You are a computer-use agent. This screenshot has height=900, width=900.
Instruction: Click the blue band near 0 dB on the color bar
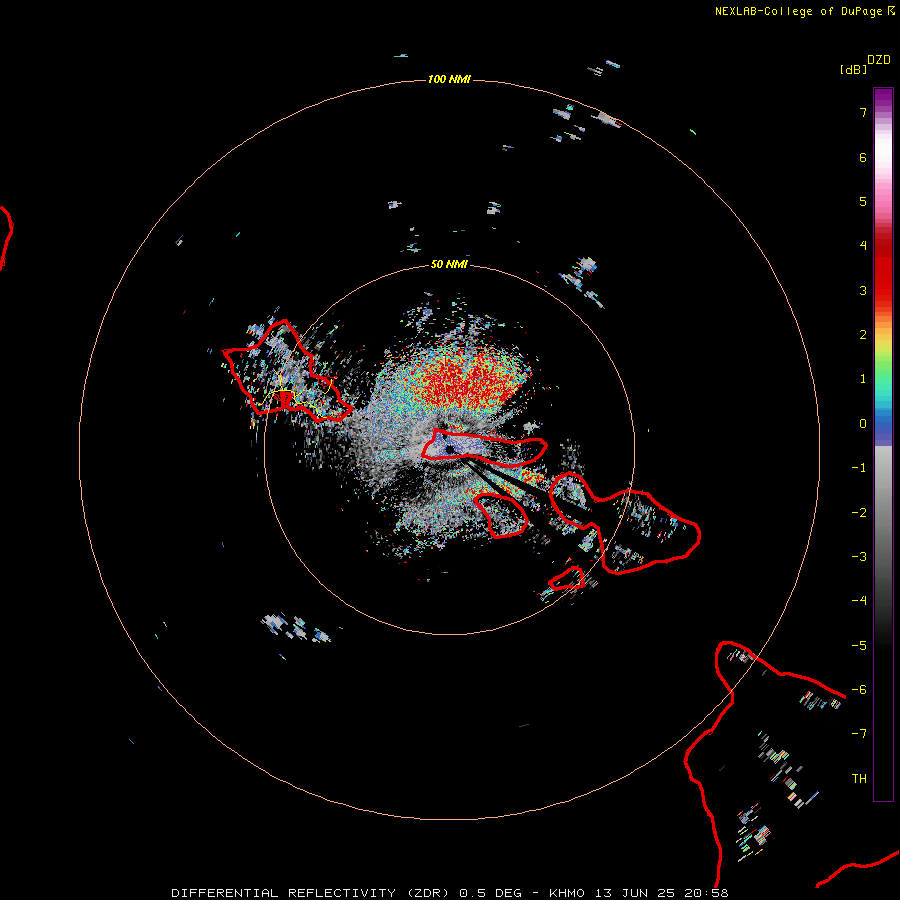(x=883, y=428)
